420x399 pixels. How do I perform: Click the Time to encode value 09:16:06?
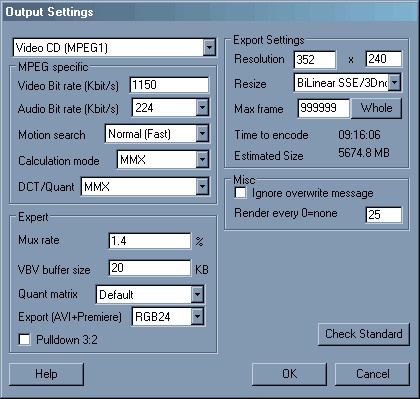359,135
